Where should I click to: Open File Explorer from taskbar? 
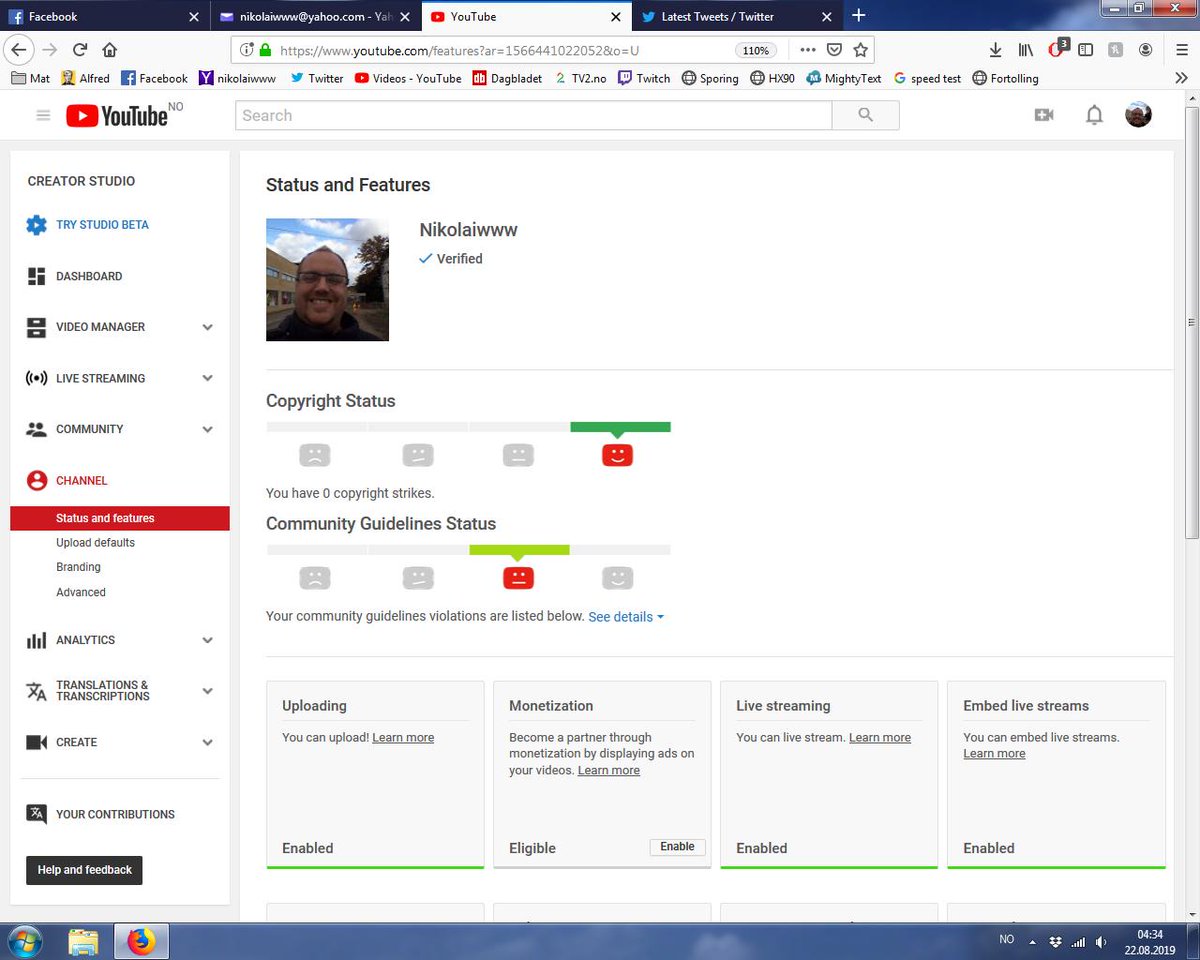pyautogui.click(x=84, y=941)
